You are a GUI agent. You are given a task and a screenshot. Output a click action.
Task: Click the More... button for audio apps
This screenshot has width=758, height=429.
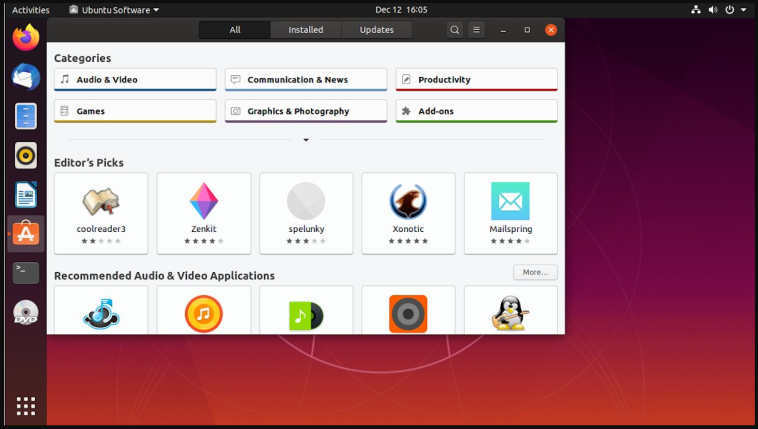click(x=535, y=272)
